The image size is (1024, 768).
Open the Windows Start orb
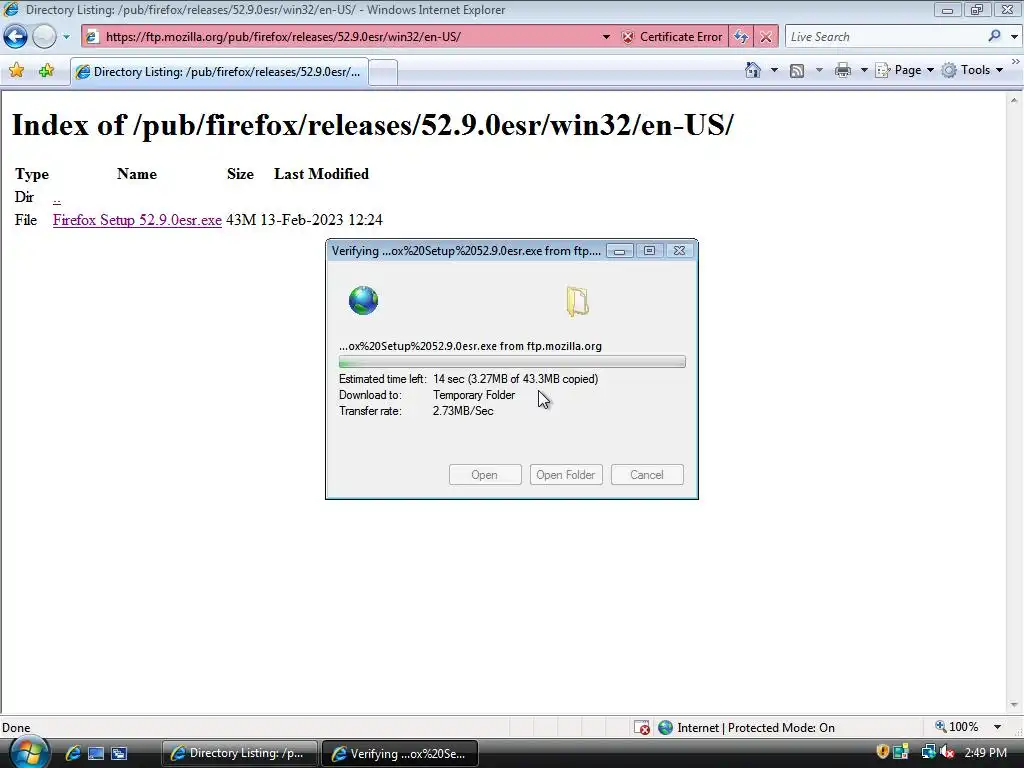pyautogui.click(x=27, y=752)
